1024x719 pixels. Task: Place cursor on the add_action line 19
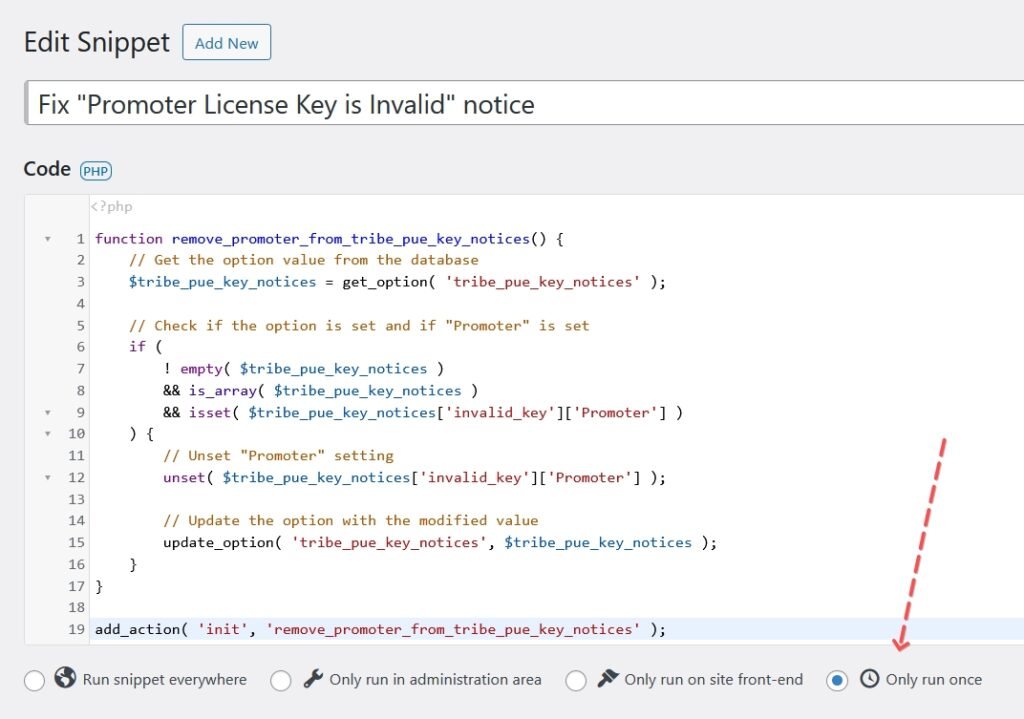(x=378, y=629)
